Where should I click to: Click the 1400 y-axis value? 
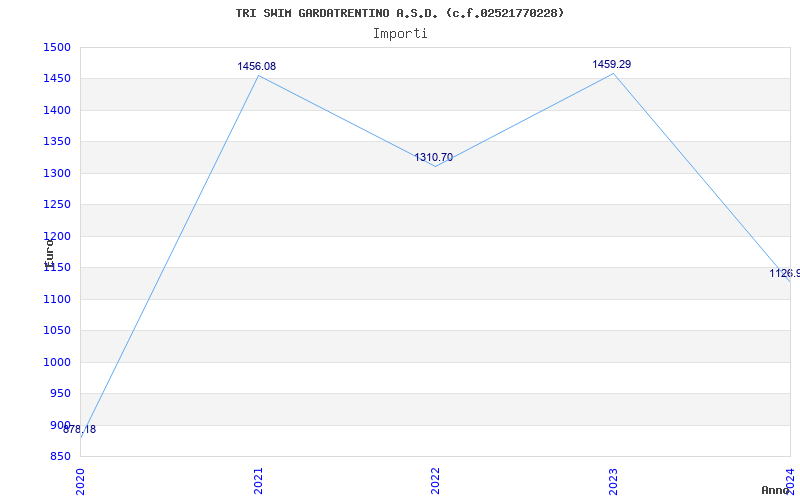(x=57, y=110)
